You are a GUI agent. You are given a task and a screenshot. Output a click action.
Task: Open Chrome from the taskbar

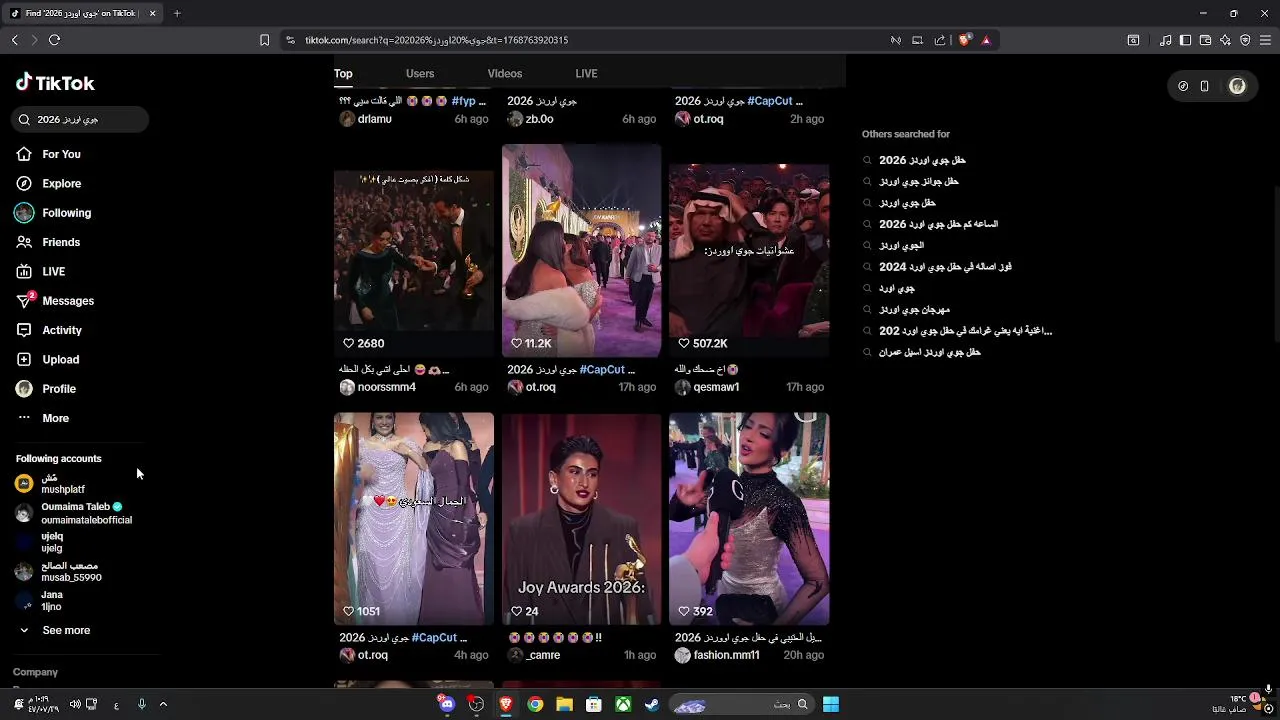pos(535,704)
